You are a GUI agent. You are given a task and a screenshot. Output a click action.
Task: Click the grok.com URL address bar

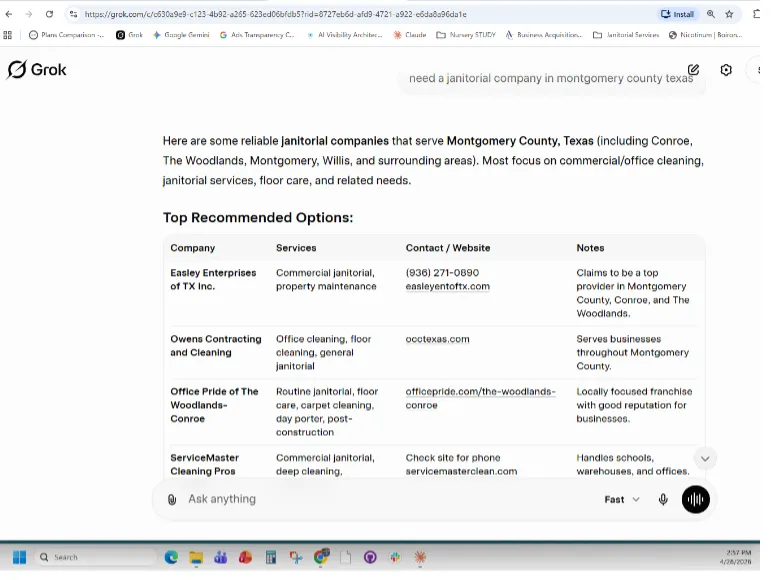[275, 14]
